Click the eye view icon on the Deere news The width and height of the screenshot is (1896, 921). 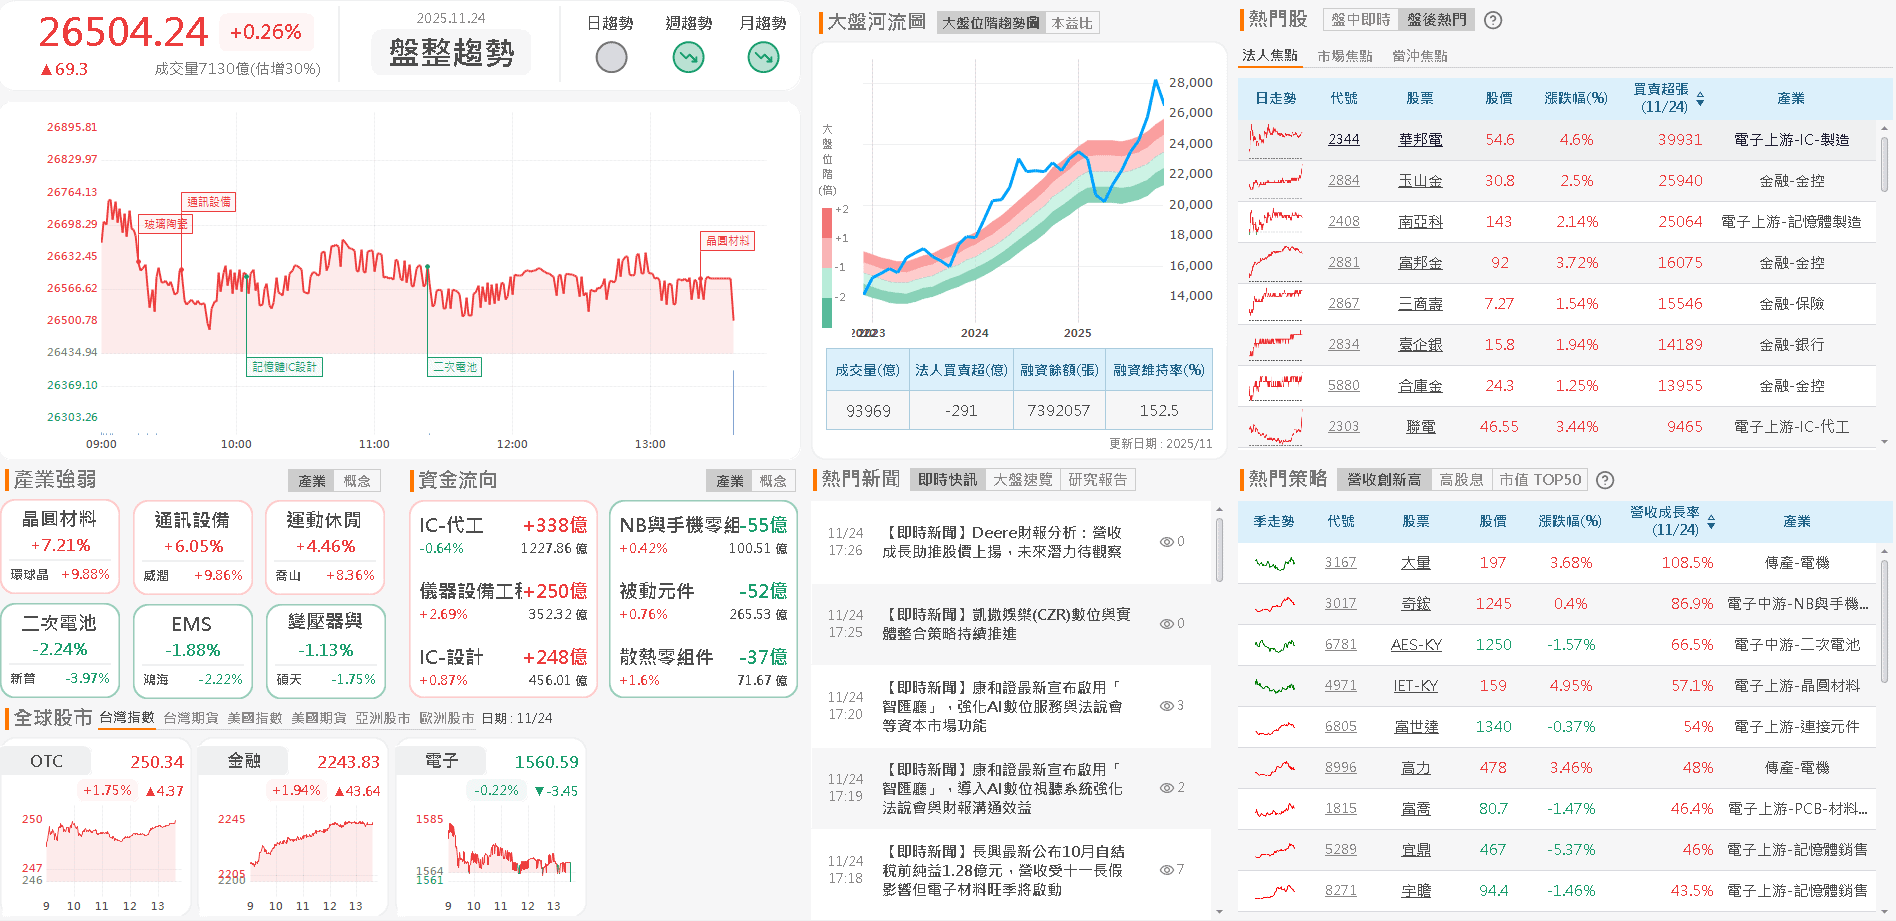1165,541
